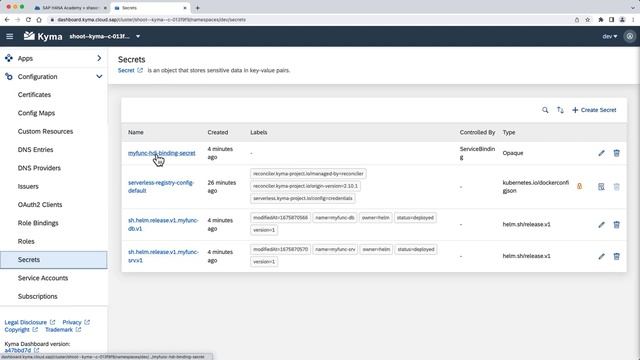Screen dimensions: 640x360
Task: Edit the myfunc-hdi-binding-secret row
Action: (x=601, y=153)
